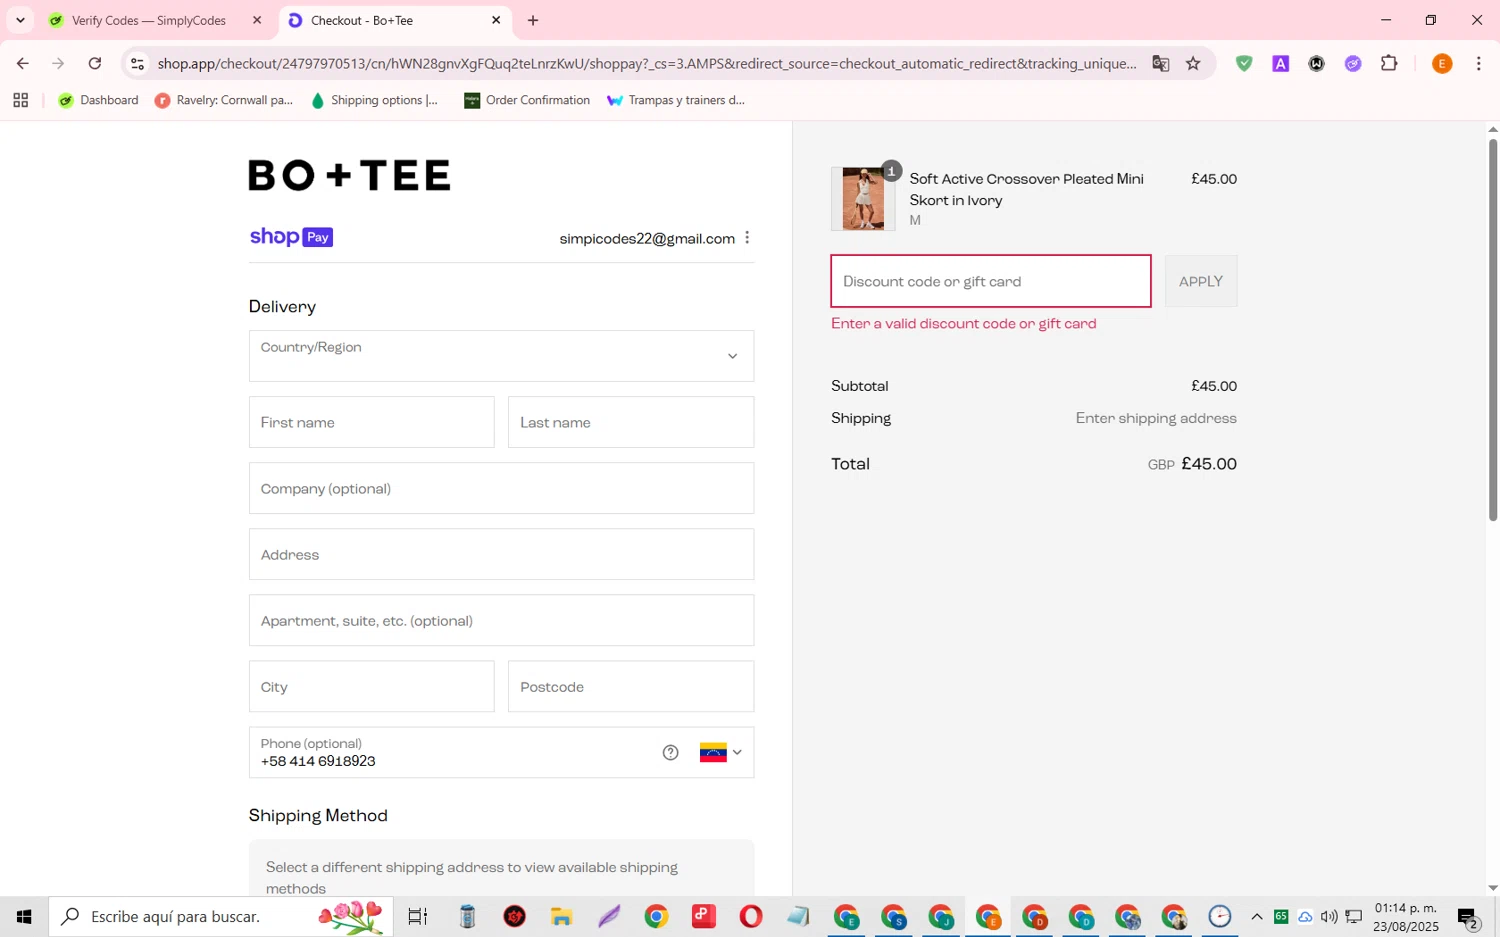
Task: Open phone number help question-mark icon
Action: click(x=670, y=752)
